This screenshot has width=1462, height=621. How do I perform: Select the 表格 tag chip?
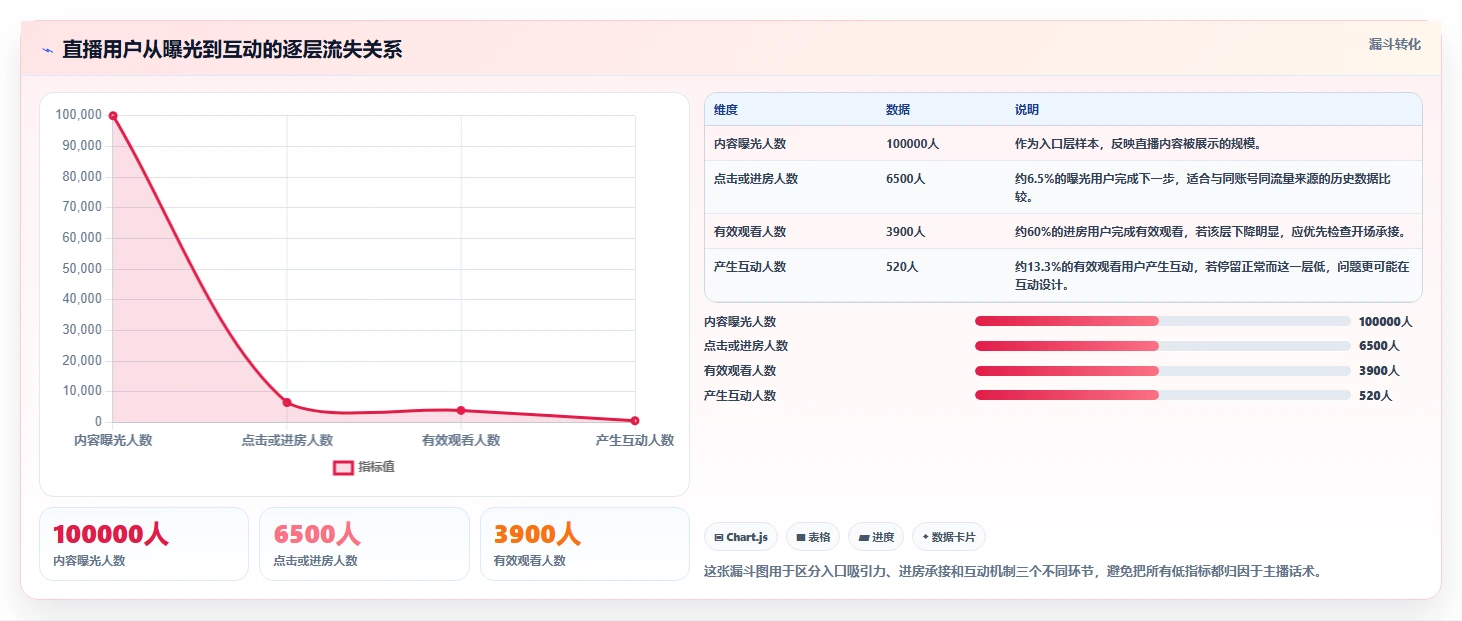point(813,537)
